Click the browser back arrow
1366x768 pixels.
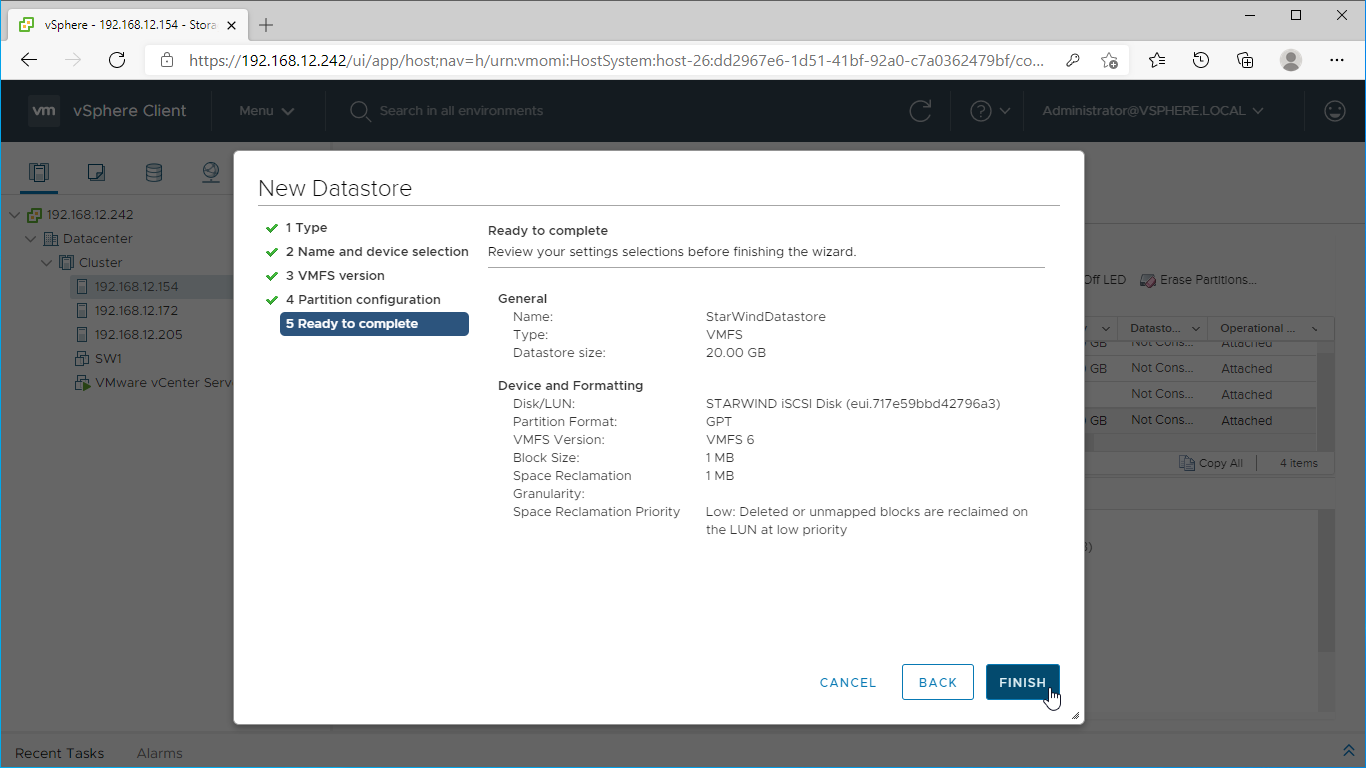[x=29, y=60]
